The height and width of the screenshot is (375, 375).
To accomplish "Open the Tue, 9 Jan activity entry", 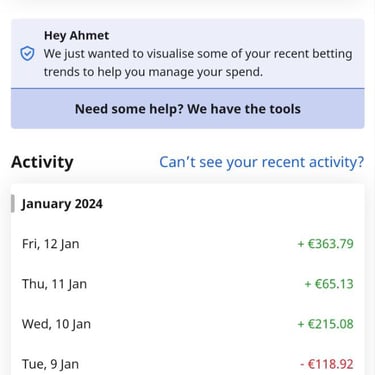I will point(188,363).
